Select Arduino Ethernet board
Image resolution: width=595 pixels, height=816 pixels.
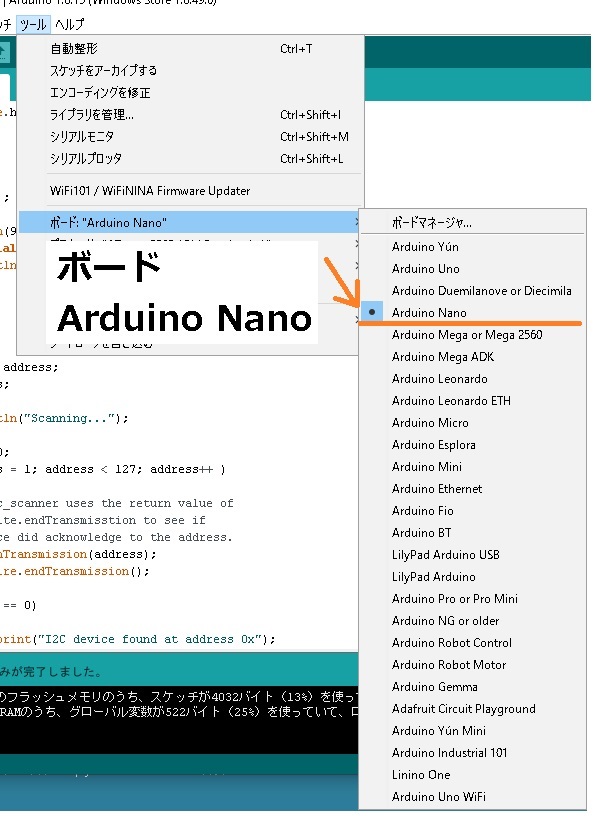pyautogui.click(x=473, y=488)
